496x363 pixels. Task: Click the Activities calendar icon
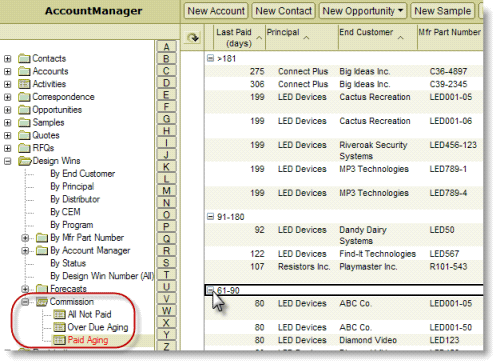coord(24,84)
